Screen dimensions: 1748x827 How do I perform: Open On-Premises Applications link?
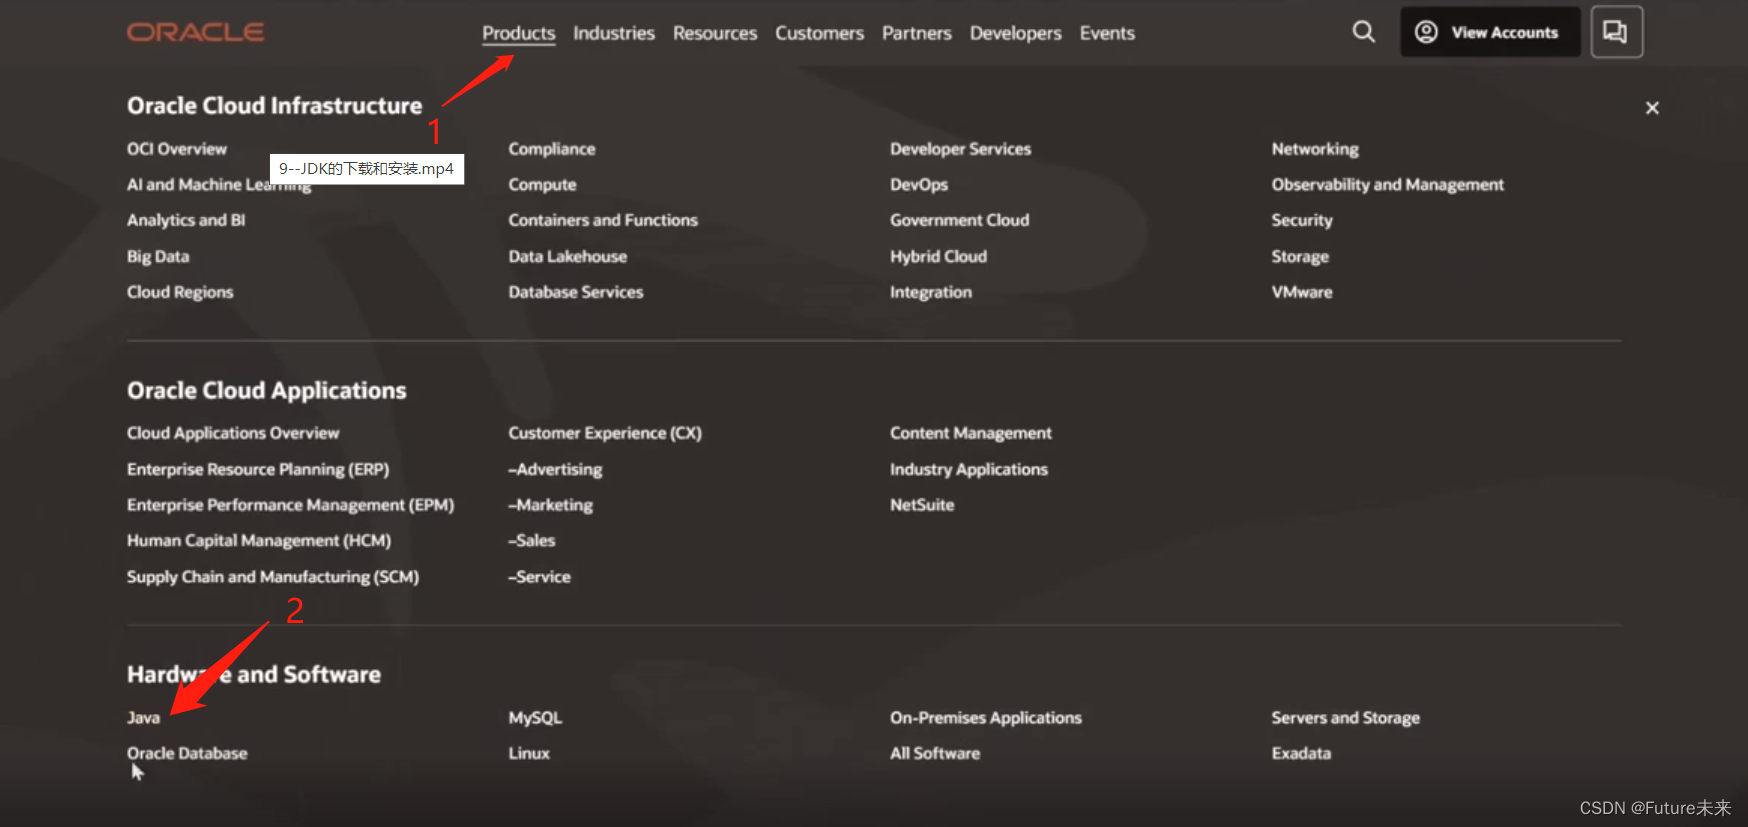(x=986, y=718)
